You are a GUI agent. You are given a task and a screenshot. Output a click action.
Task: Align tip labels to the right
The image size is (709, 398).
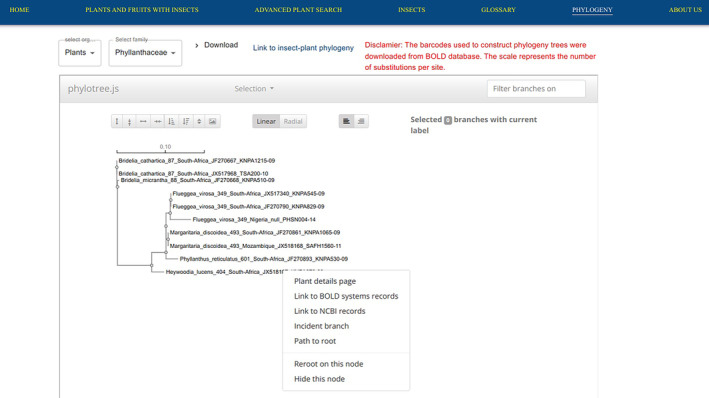(361, 121)
